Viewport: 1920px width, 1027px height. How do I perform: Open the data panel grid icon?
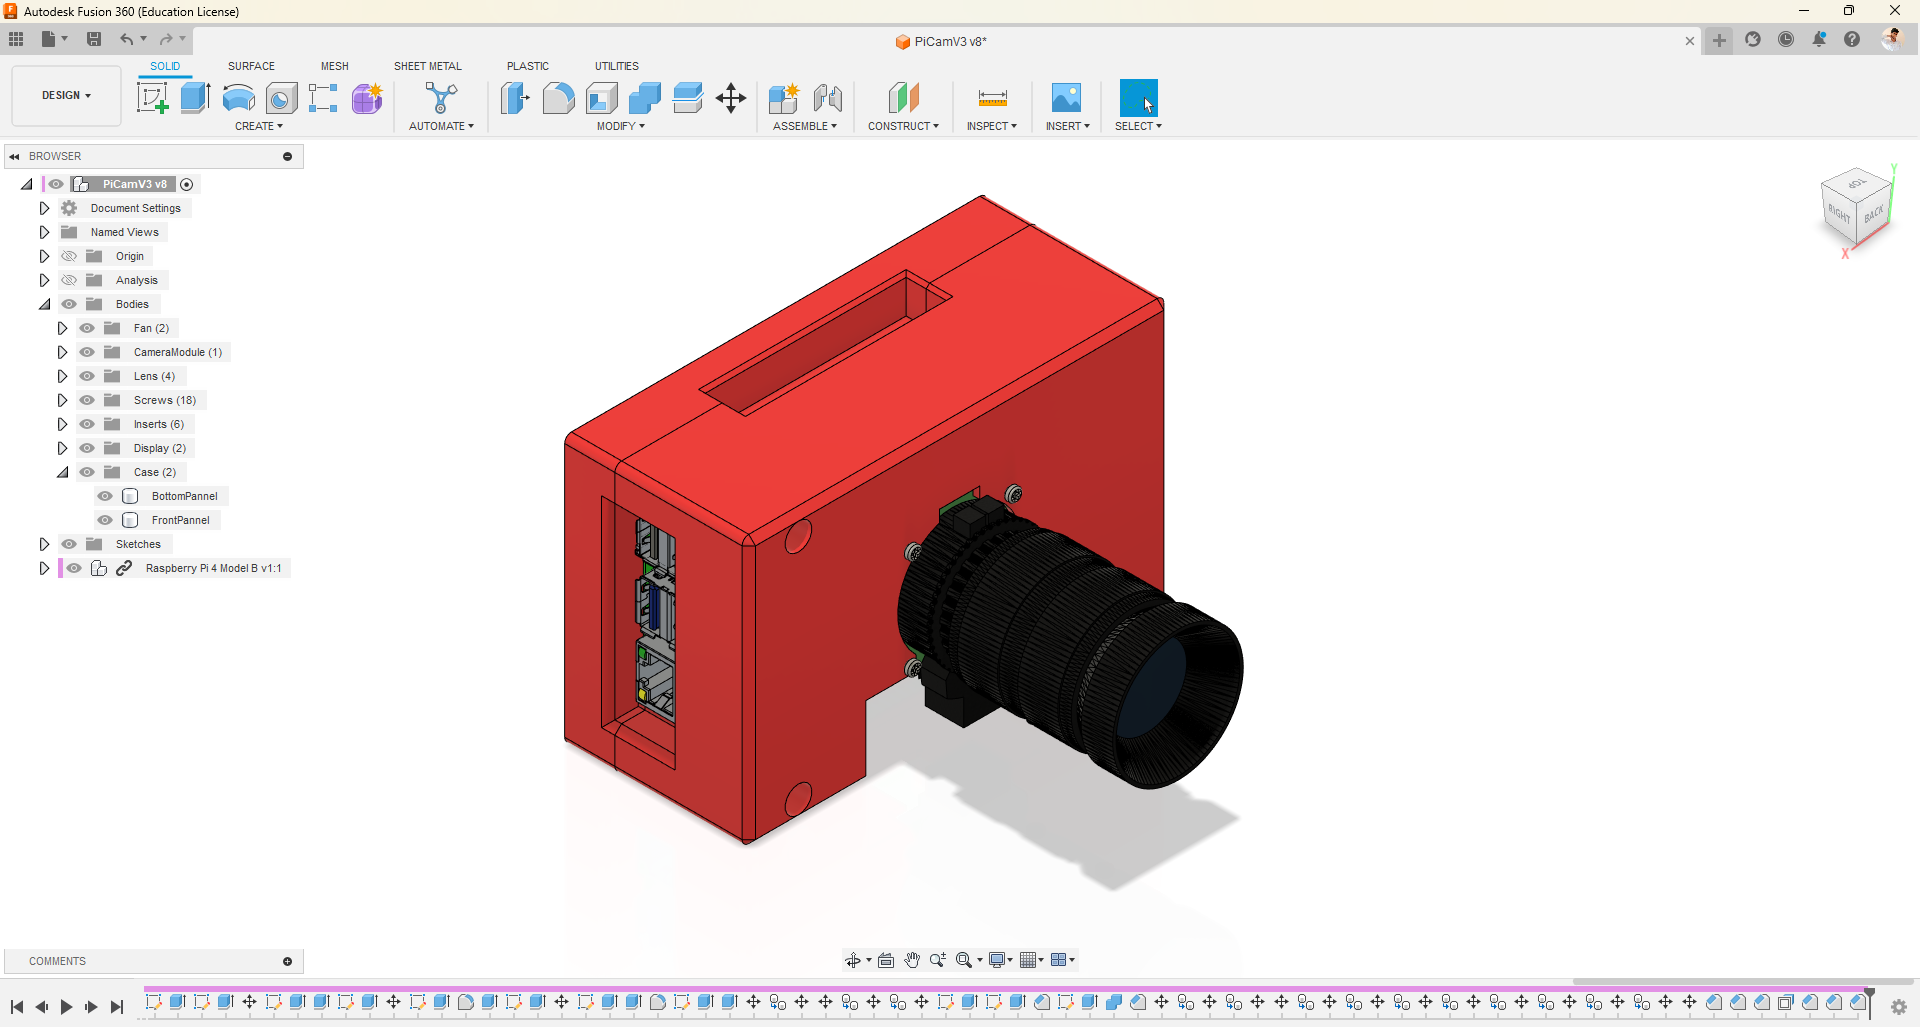(x=16, y=39)
